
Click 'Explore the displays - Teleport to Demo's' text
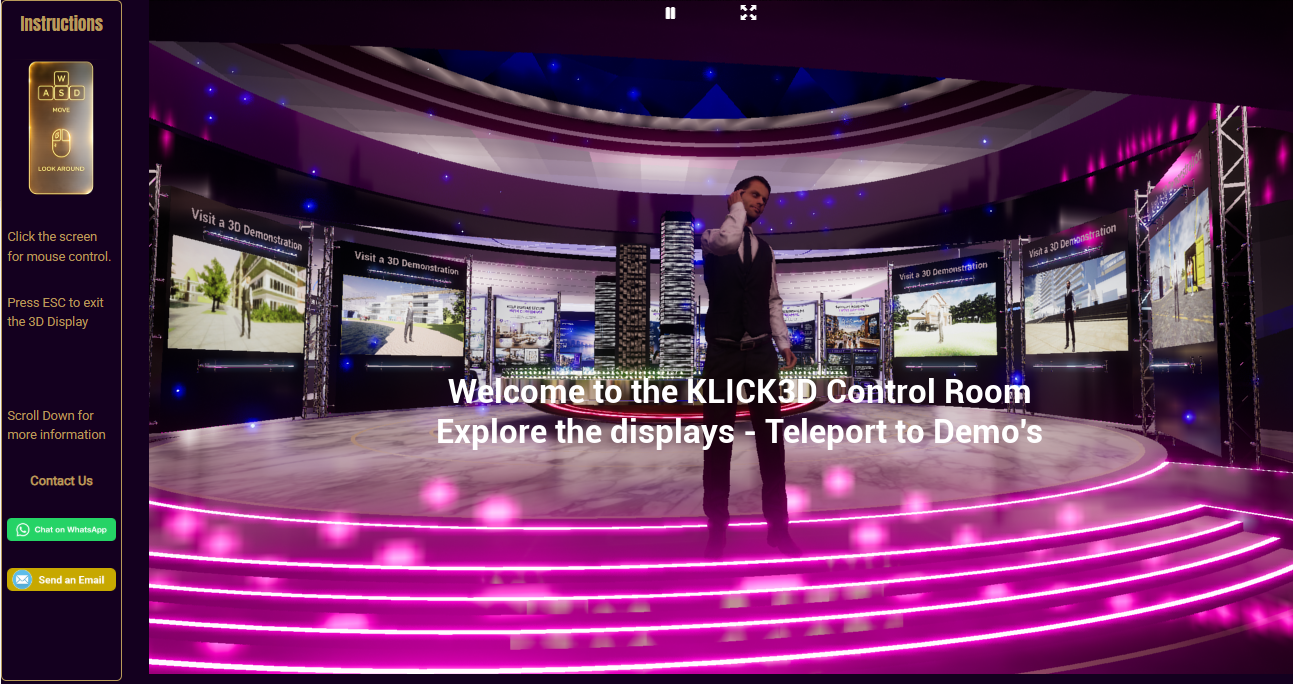coord(739,431)
